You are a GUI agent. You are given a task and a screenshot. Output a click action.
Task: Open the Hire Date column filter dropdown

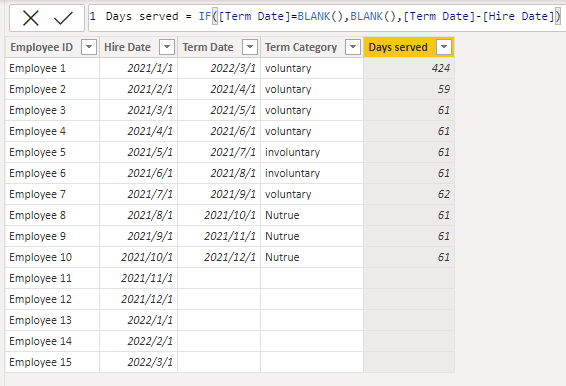click(167, 47)
